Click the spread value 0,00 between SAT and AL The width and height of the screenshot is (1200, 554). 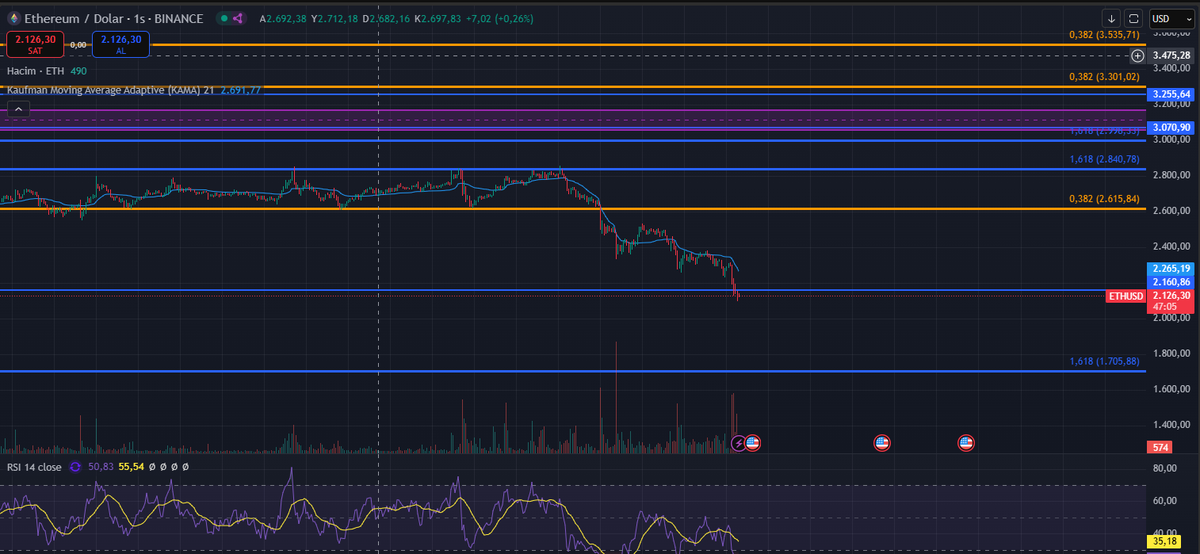pyautogui.click(x=79, y=44)
